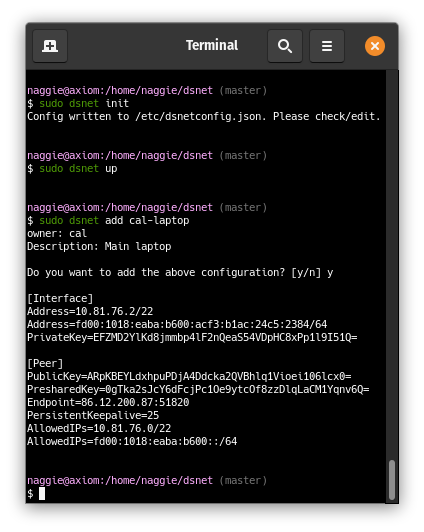Click the Endpoint=86.12.200.87:51820 line
The width and height of the screenshot is (424, 532).
click(108, 402)
